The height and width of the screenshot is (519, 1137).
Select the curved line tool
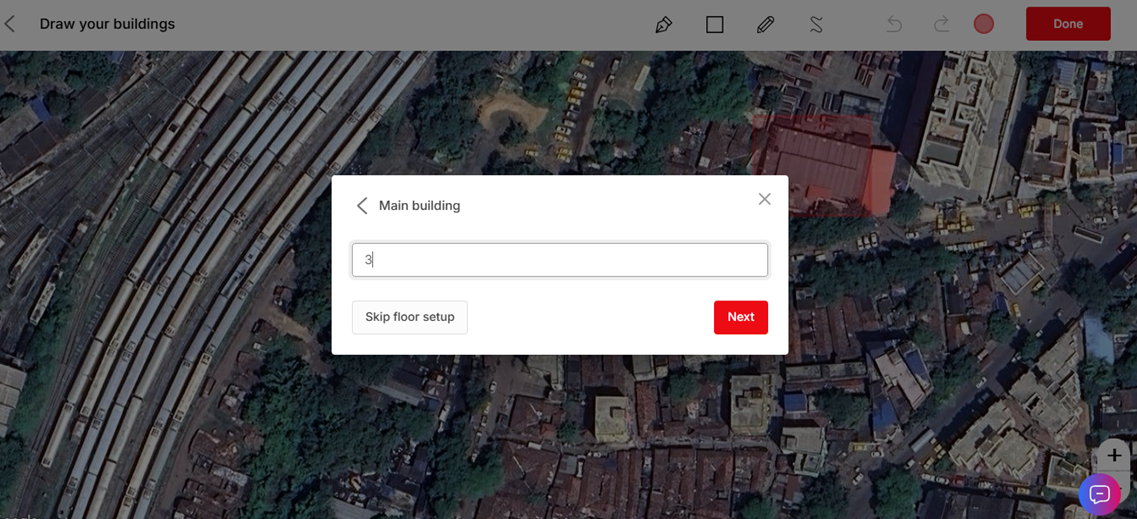click(x=816, y=25)
